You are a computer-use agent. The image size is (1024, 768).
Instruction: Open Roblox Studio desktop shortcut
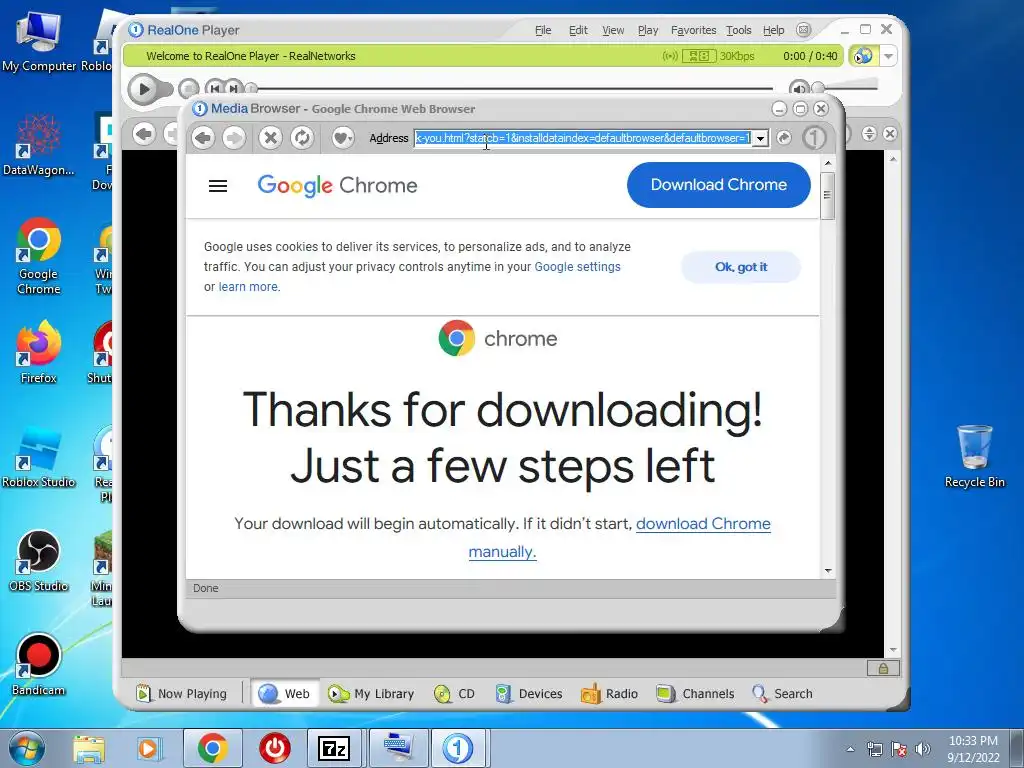(x=38, y=457)
